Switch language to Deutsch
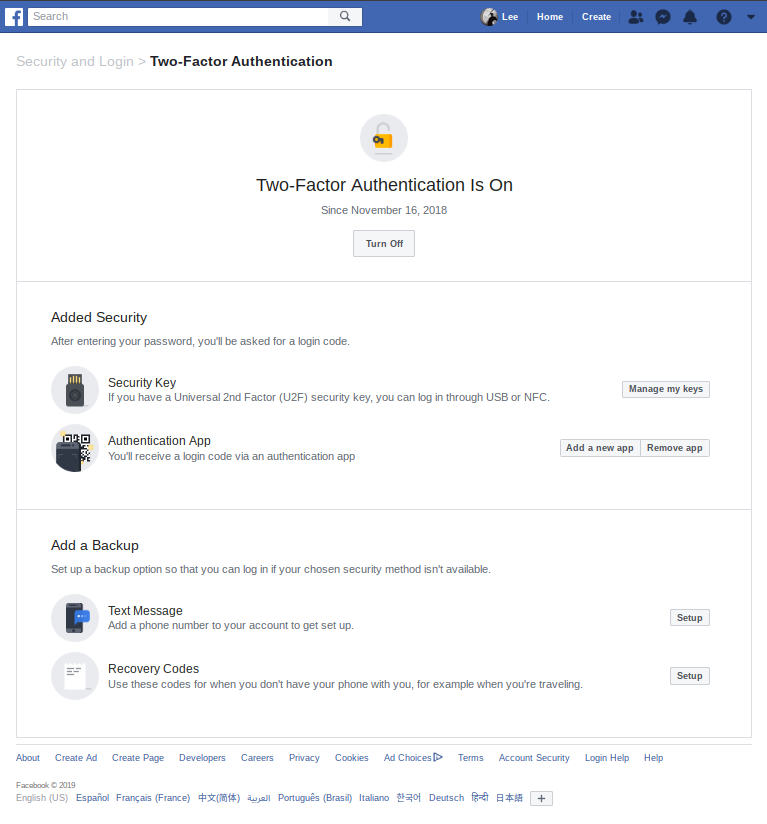Image resolution: width=767 pixels, height=824 pixels. (x=447, y=798)
